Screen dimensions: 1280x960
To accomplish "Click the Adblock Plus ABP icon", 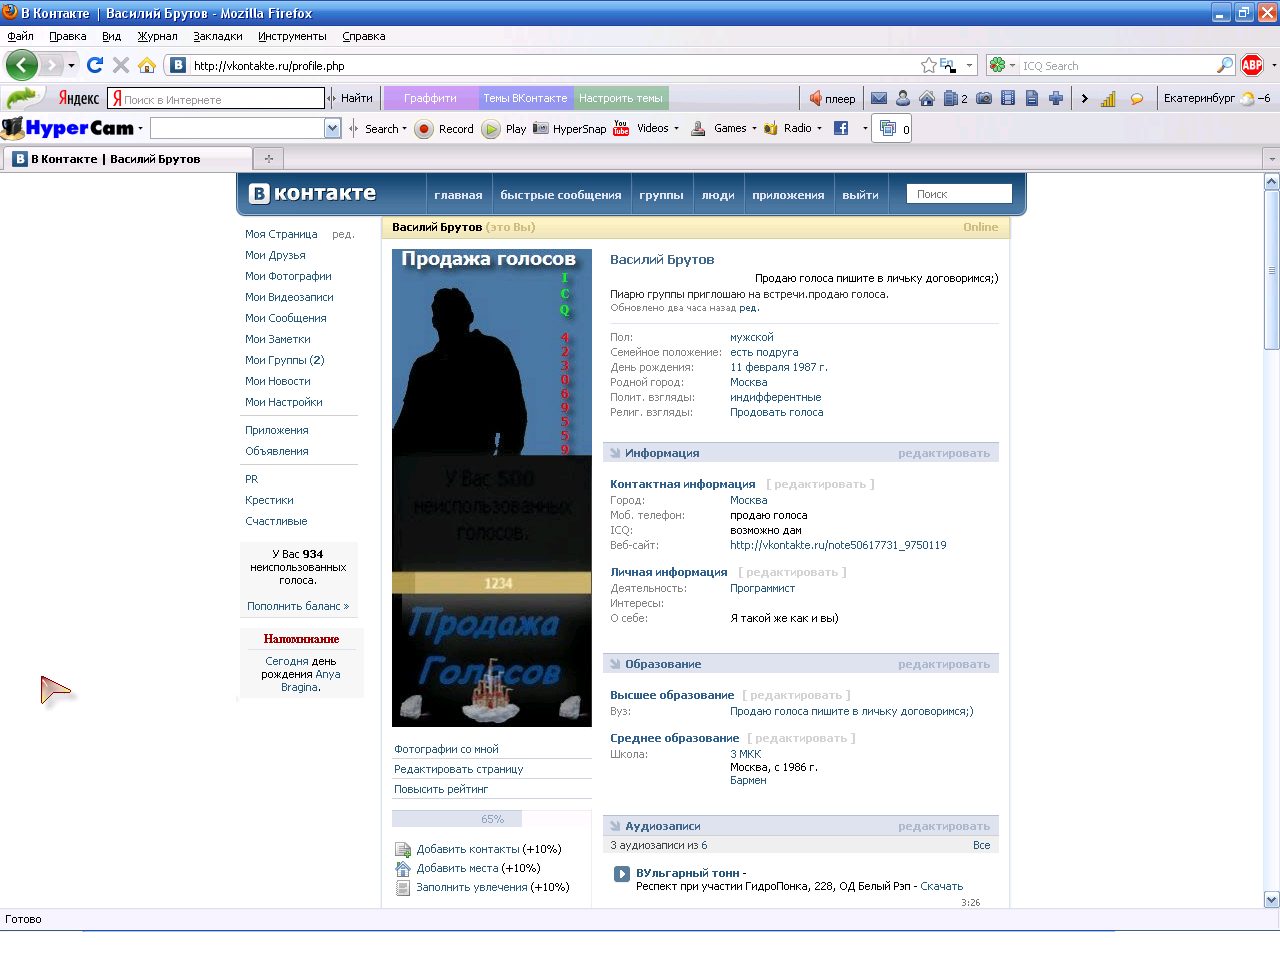I will coord(1252,65).
